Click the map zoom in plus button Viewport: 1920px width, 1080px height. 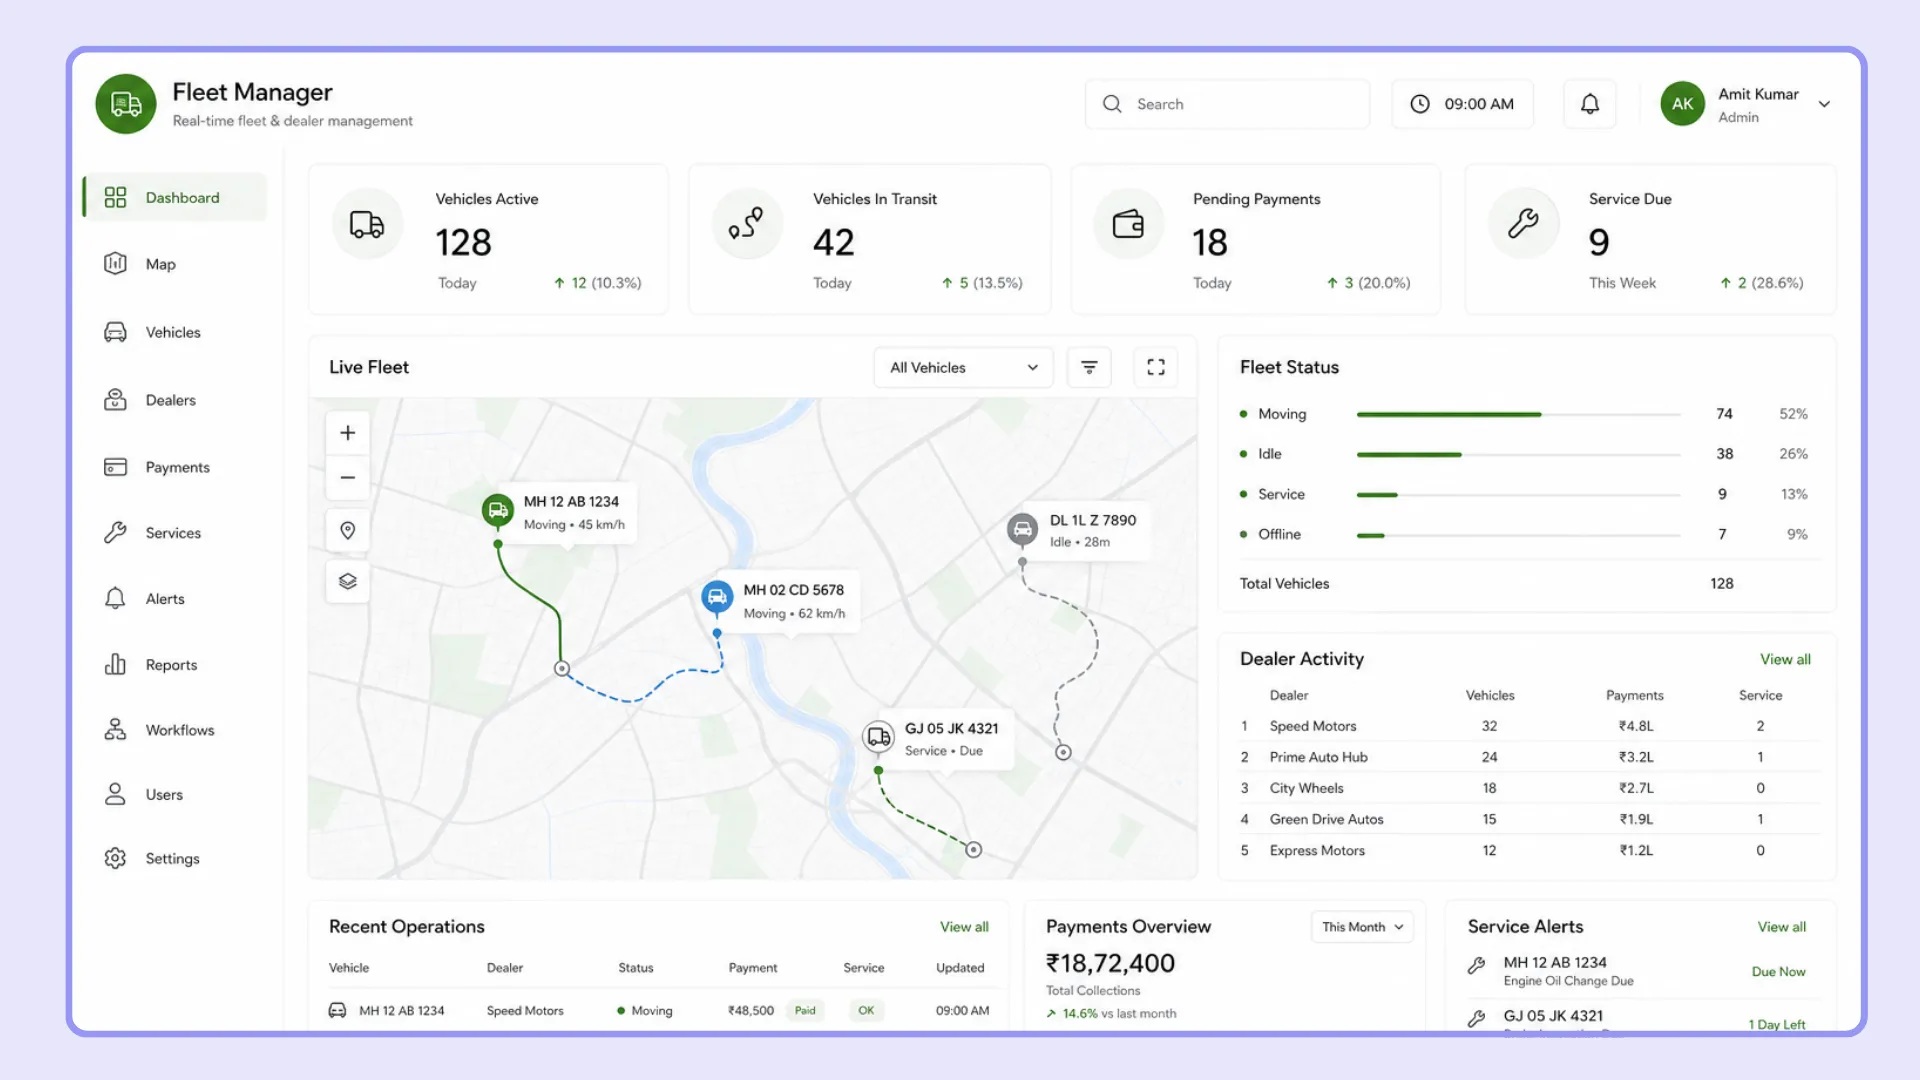pos(348,433)
